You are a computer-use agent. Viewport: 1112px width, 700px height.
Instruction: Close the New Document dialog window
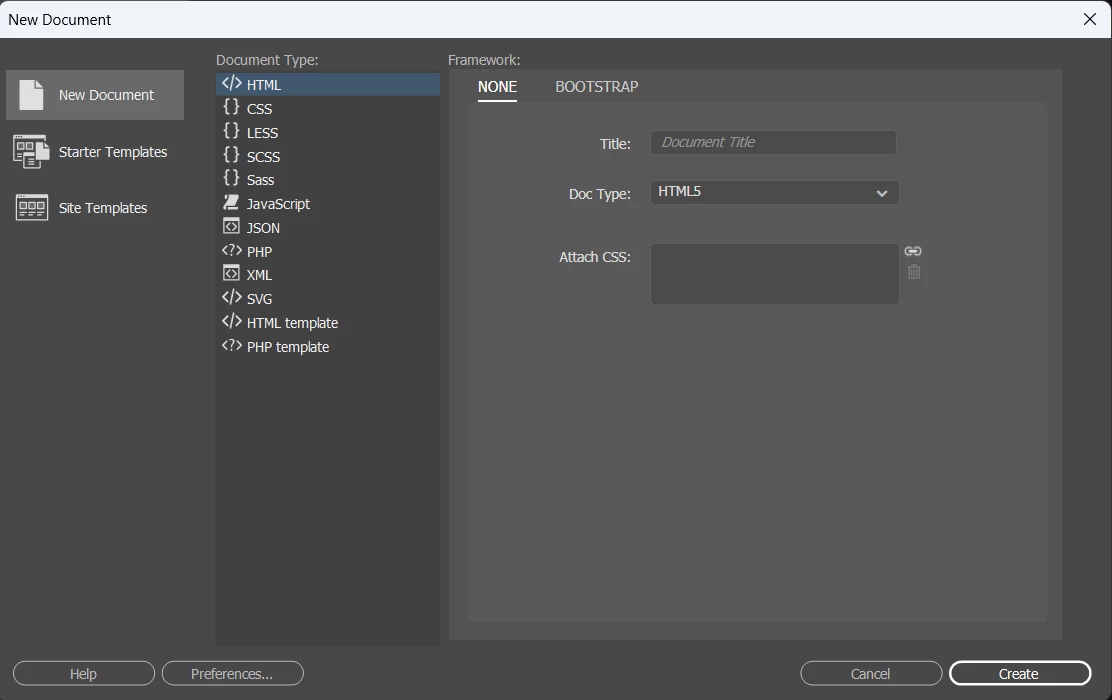[x=1090, y=19]
